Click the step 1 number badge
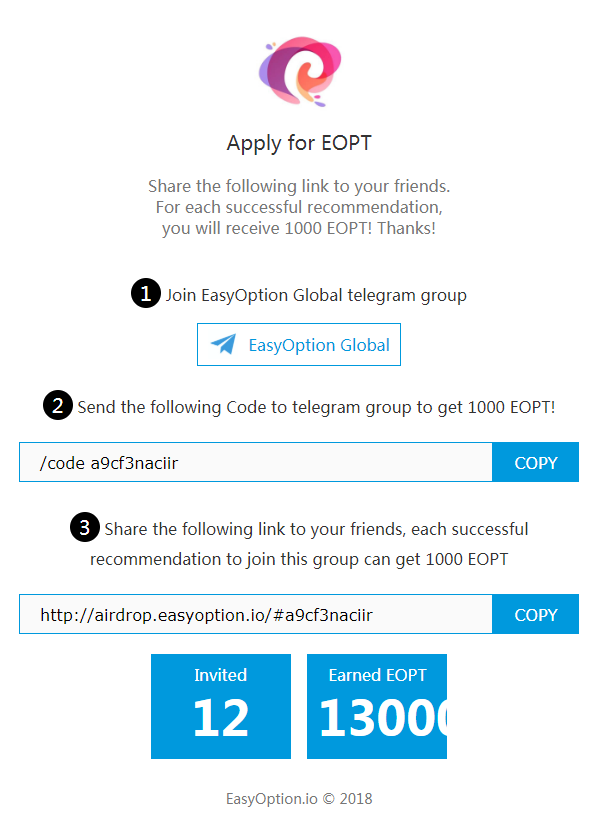 click(x=146, y=293)
